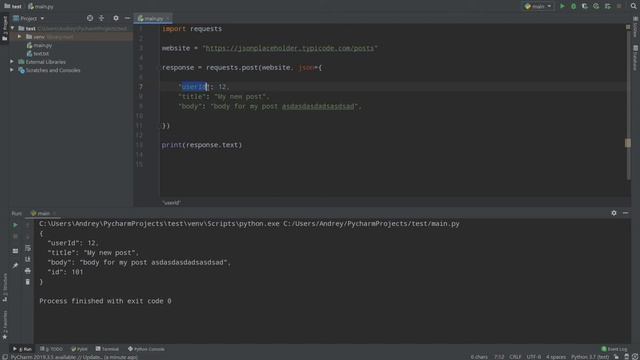Open the Python Console tool window tab

[x=146, y=349]
